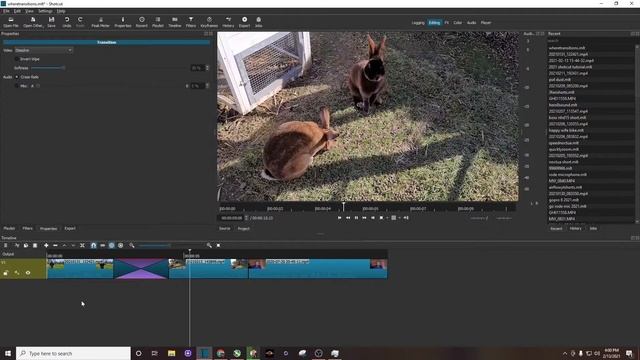640x360 pixels.
Task: Show the Peak Meter panel
Action: coord(100,22)
